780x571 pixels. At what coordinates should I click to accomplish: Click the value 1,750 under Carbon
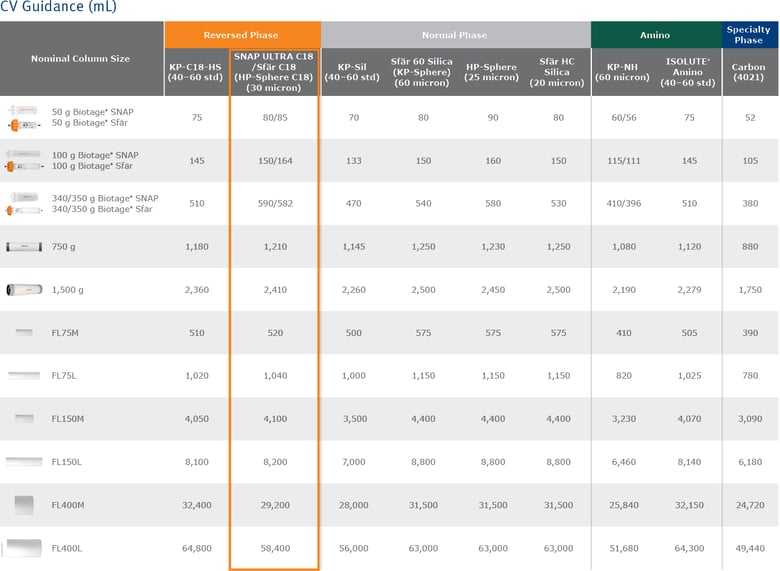pyautogui.click(x=750, y=289)
